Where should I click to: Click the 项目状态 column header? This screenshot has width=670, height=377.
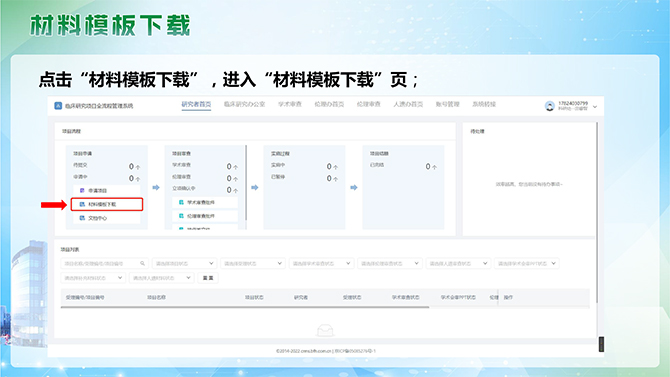(254, 297)
